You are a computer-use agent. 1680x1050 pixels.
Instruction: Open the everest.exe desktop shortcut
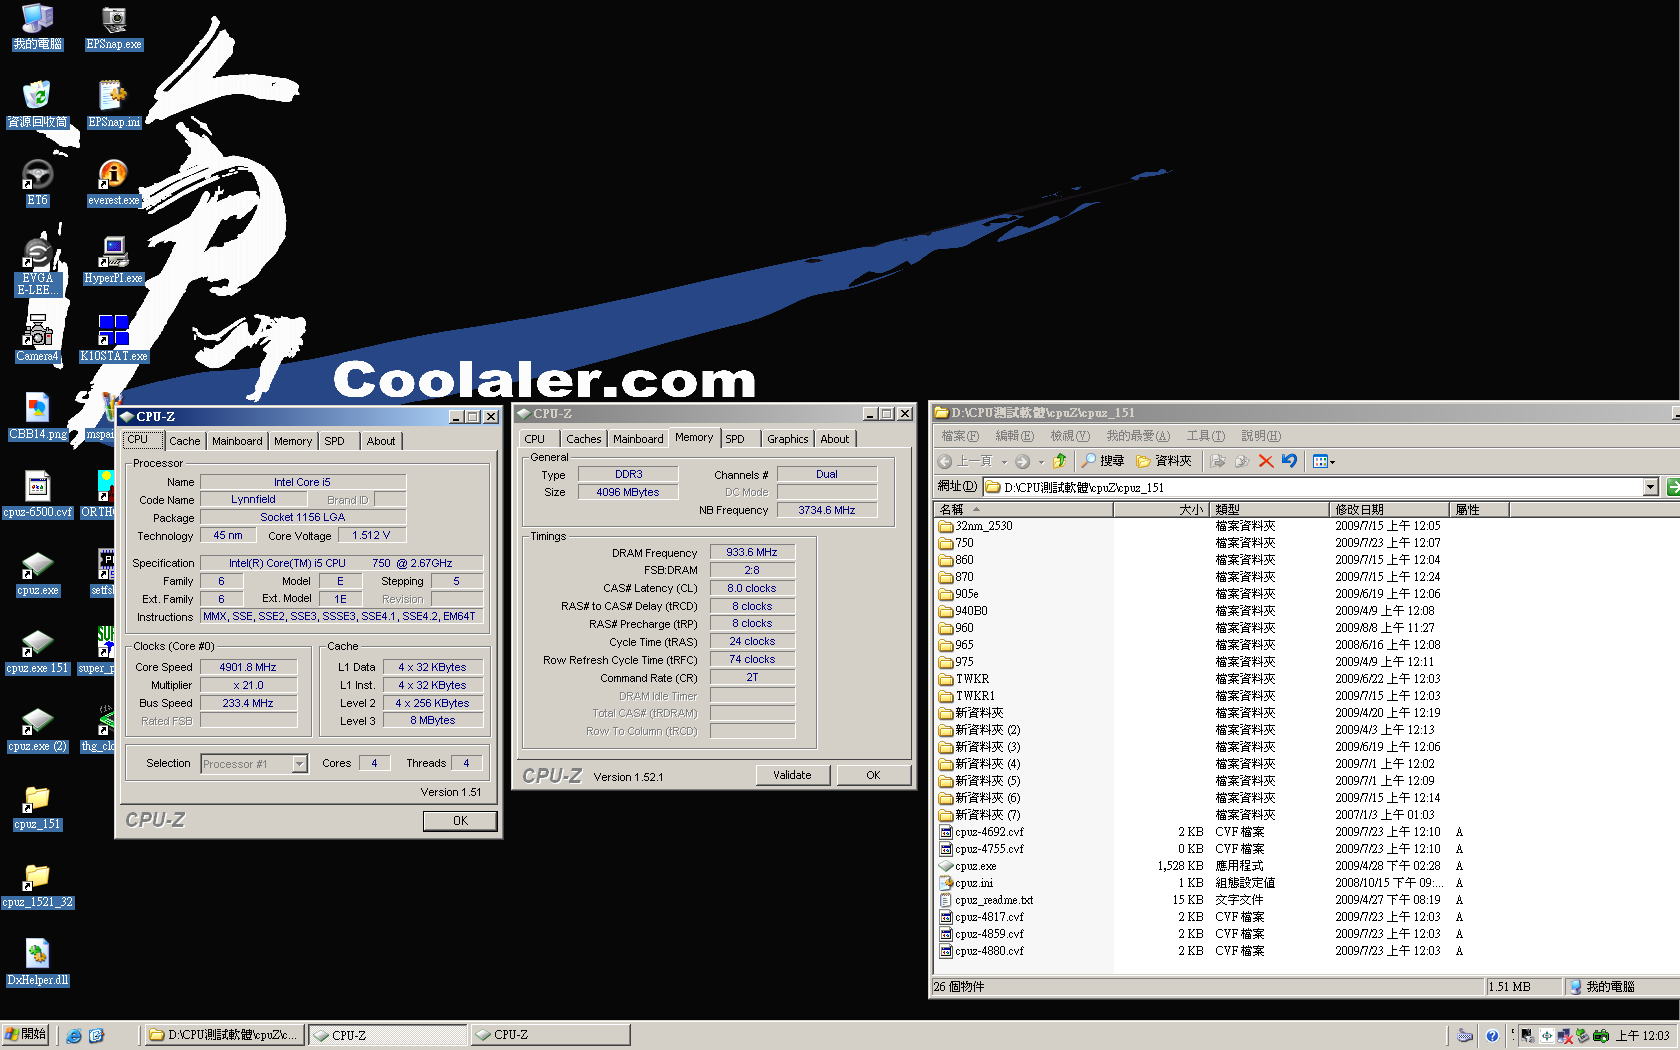point(114,184)
